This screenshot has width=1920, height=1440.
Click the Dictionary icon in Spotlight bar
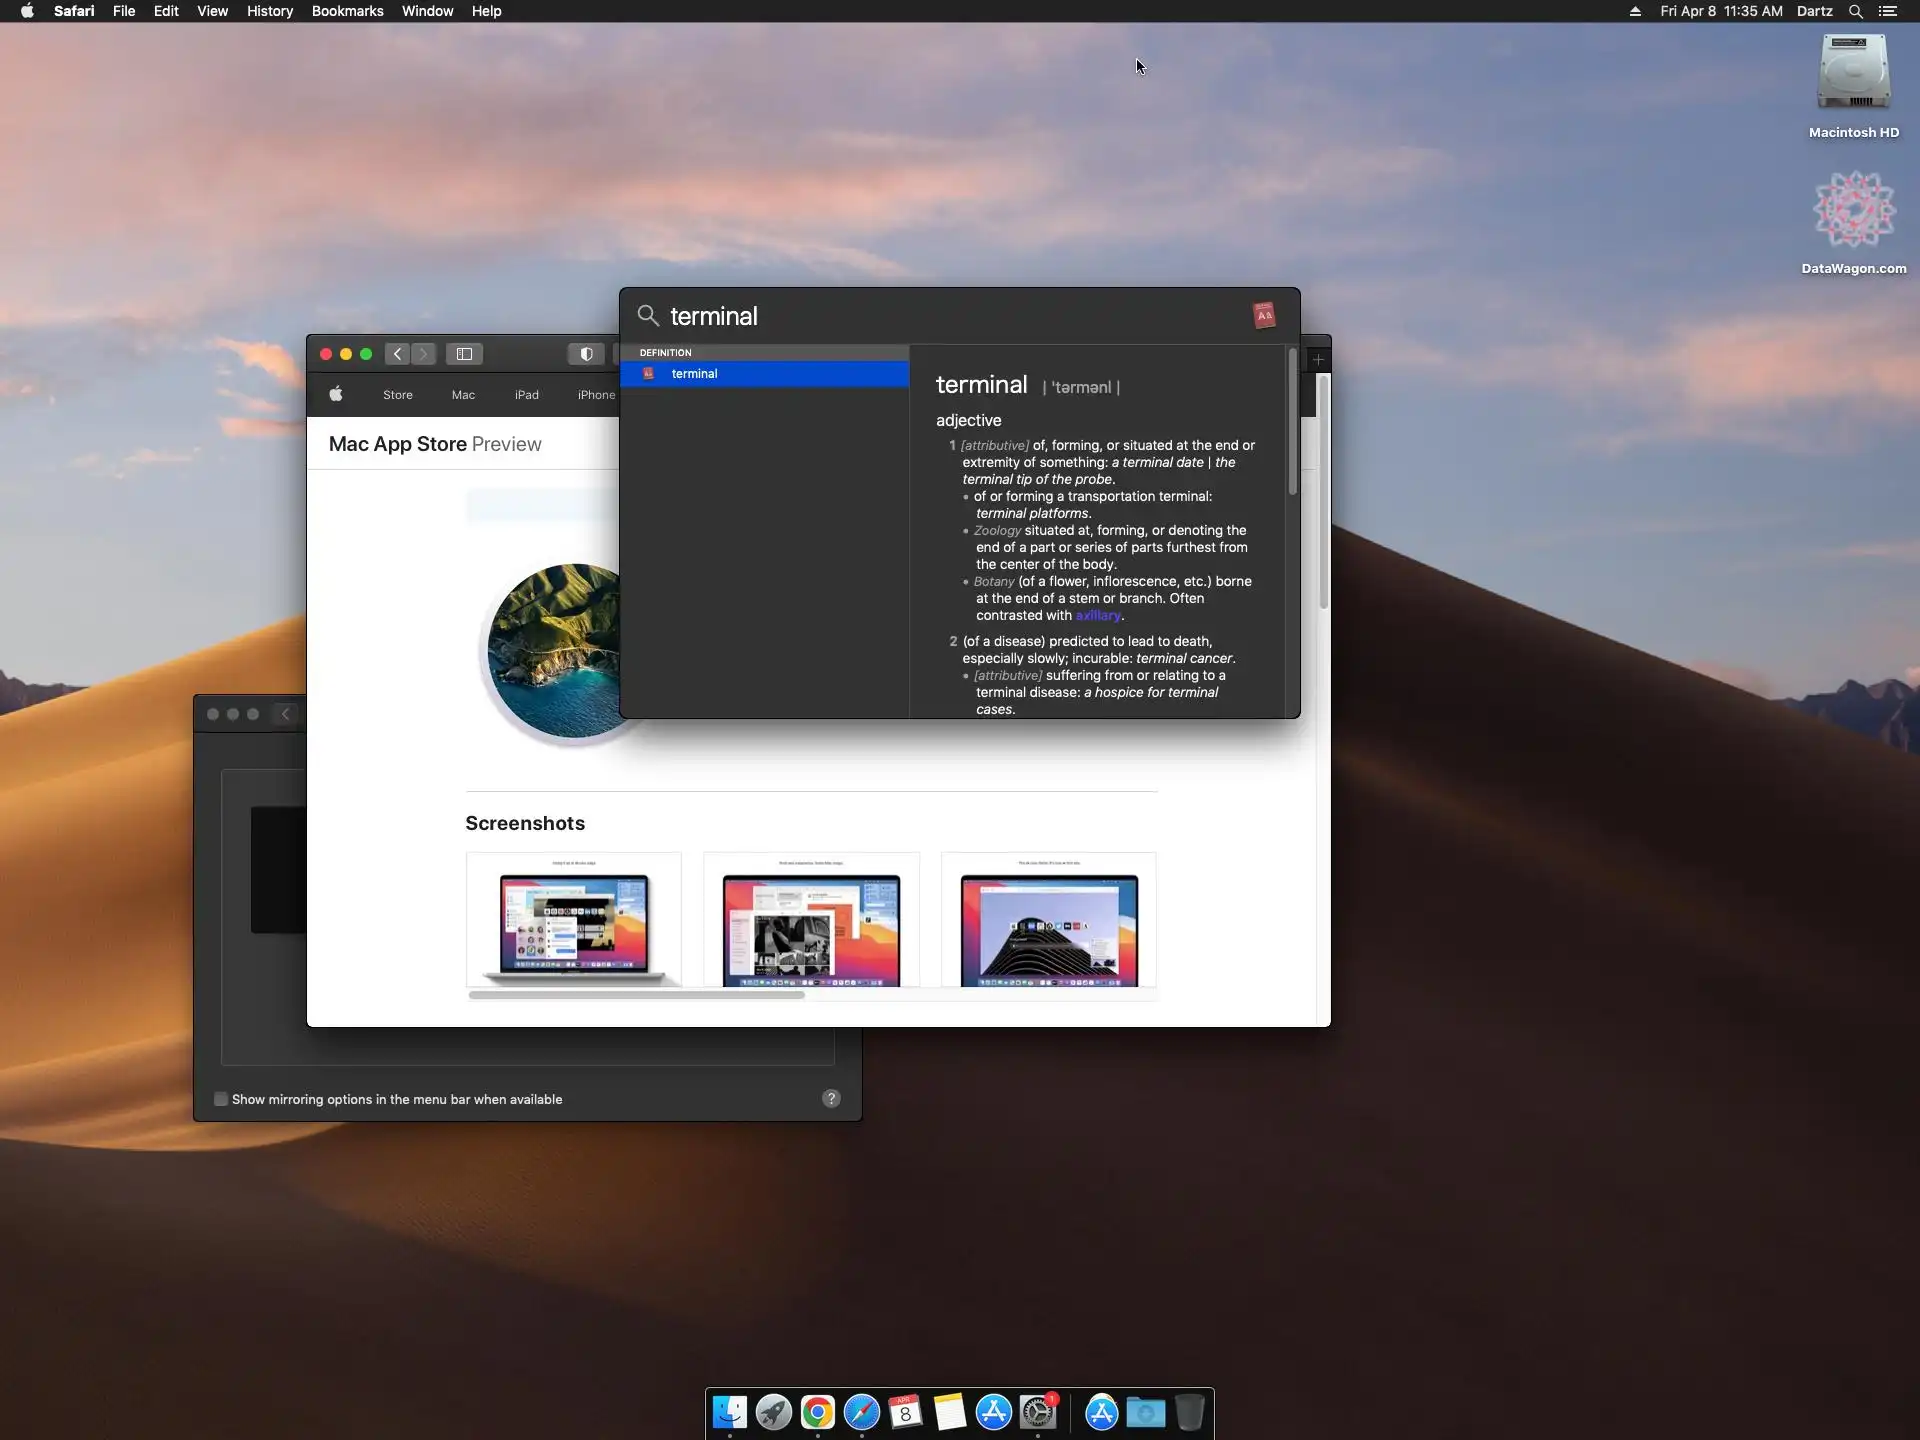pos(1264,316)
